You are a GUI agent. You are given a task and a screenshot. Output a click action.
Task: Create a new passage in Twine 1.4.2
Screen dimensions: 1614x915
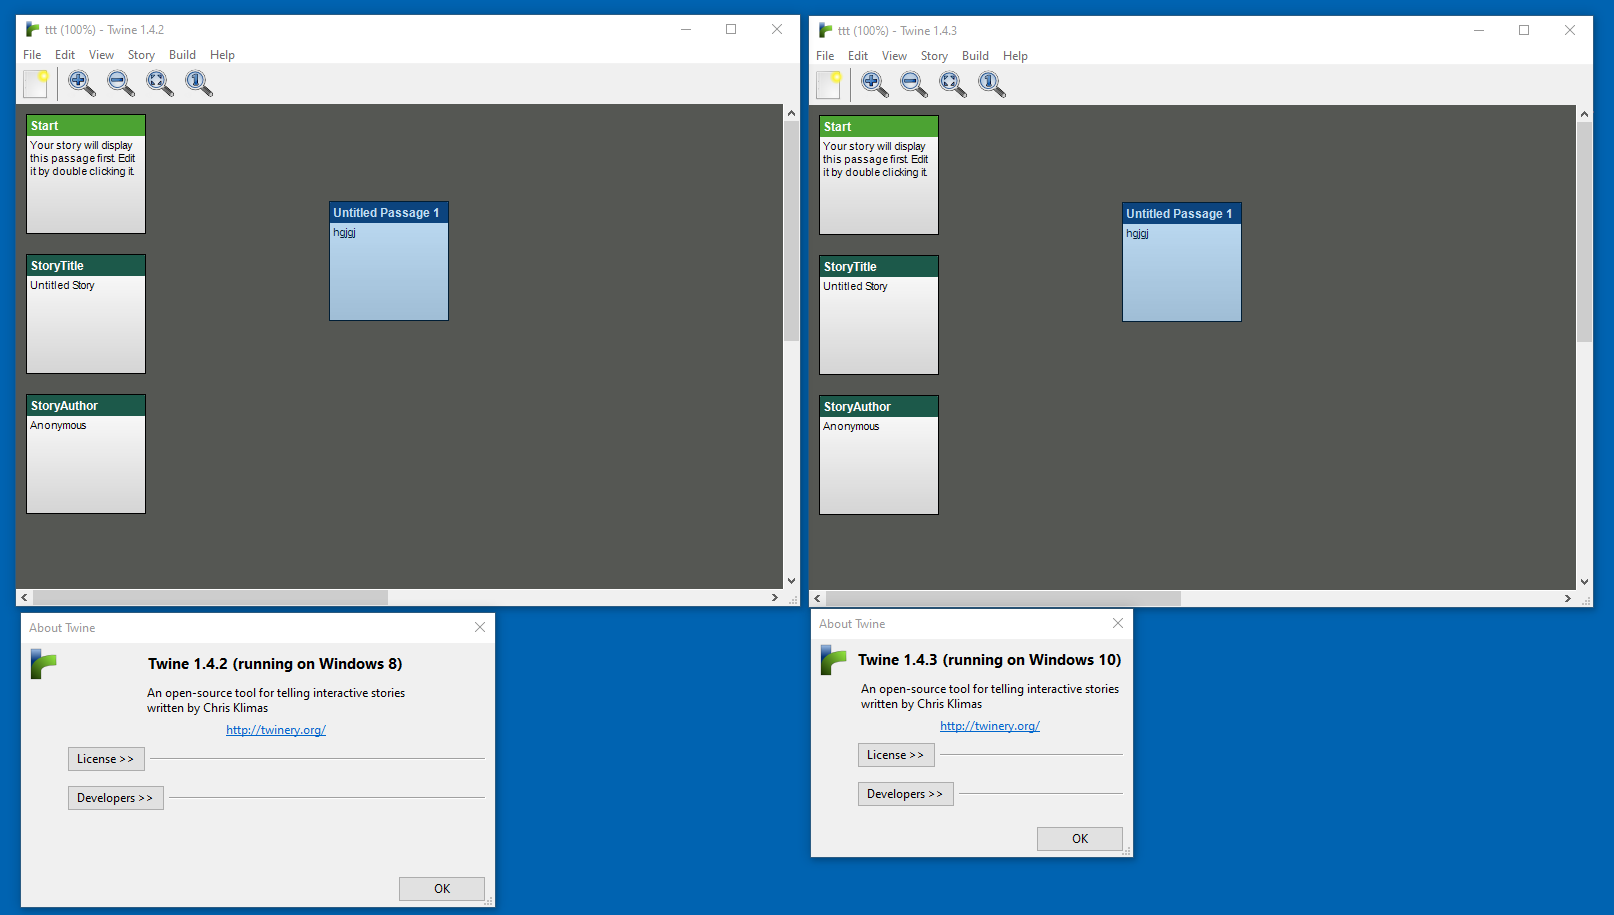point(35,84)
